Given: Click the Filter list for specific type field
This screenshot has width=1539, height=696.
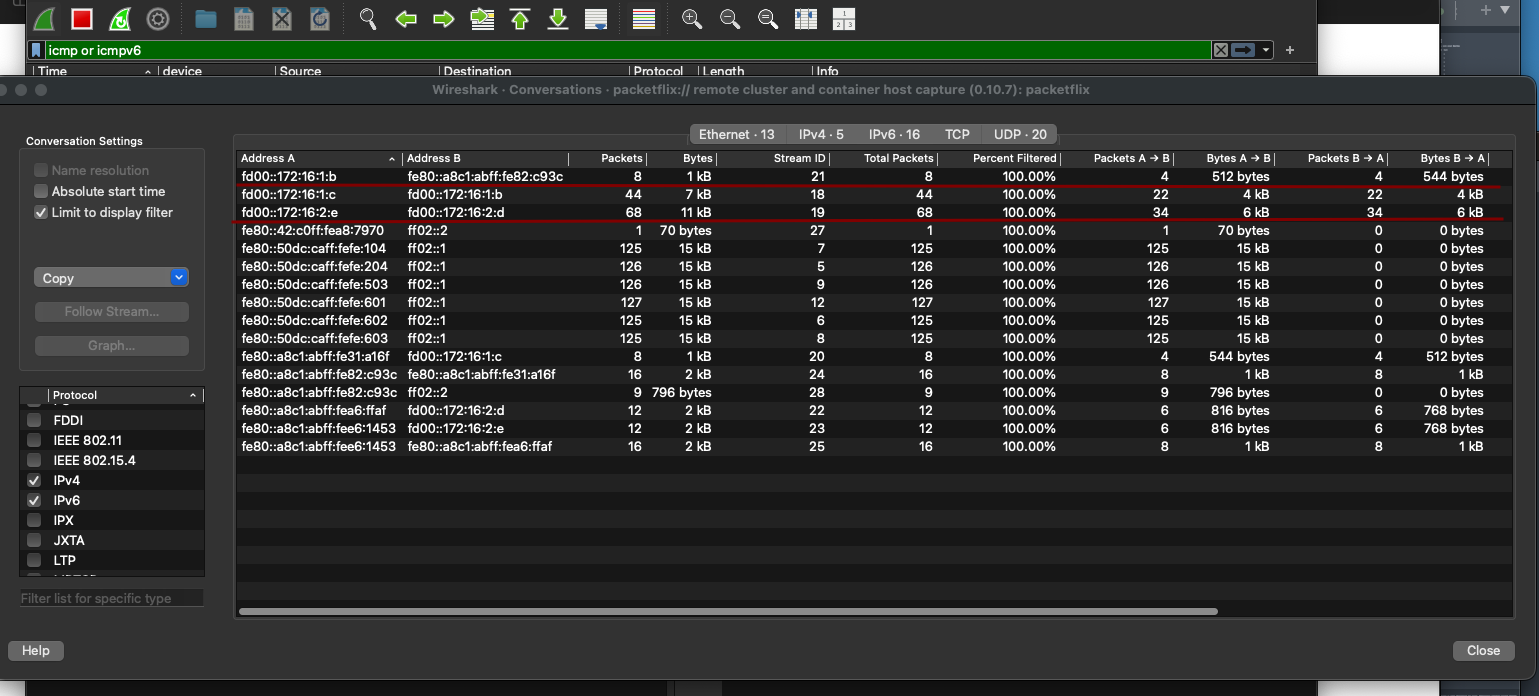Looking at the screenshot, I should coord(111,598).
